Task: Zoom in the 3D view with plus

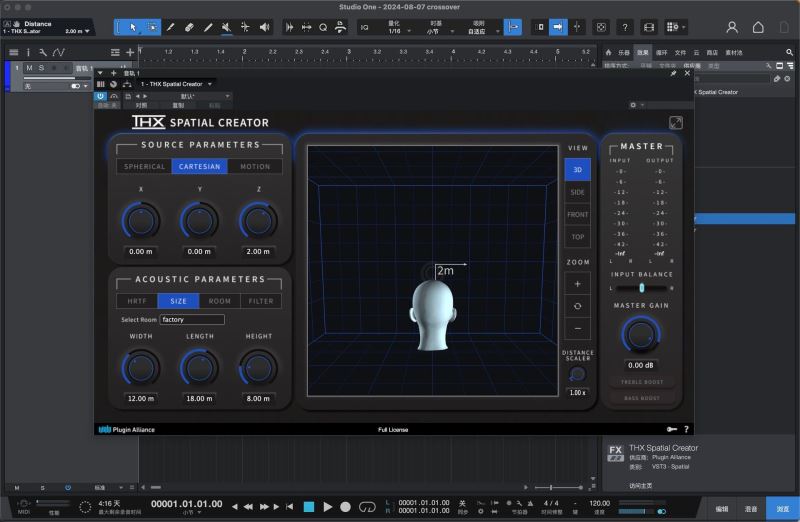Action: pos(578,284)
